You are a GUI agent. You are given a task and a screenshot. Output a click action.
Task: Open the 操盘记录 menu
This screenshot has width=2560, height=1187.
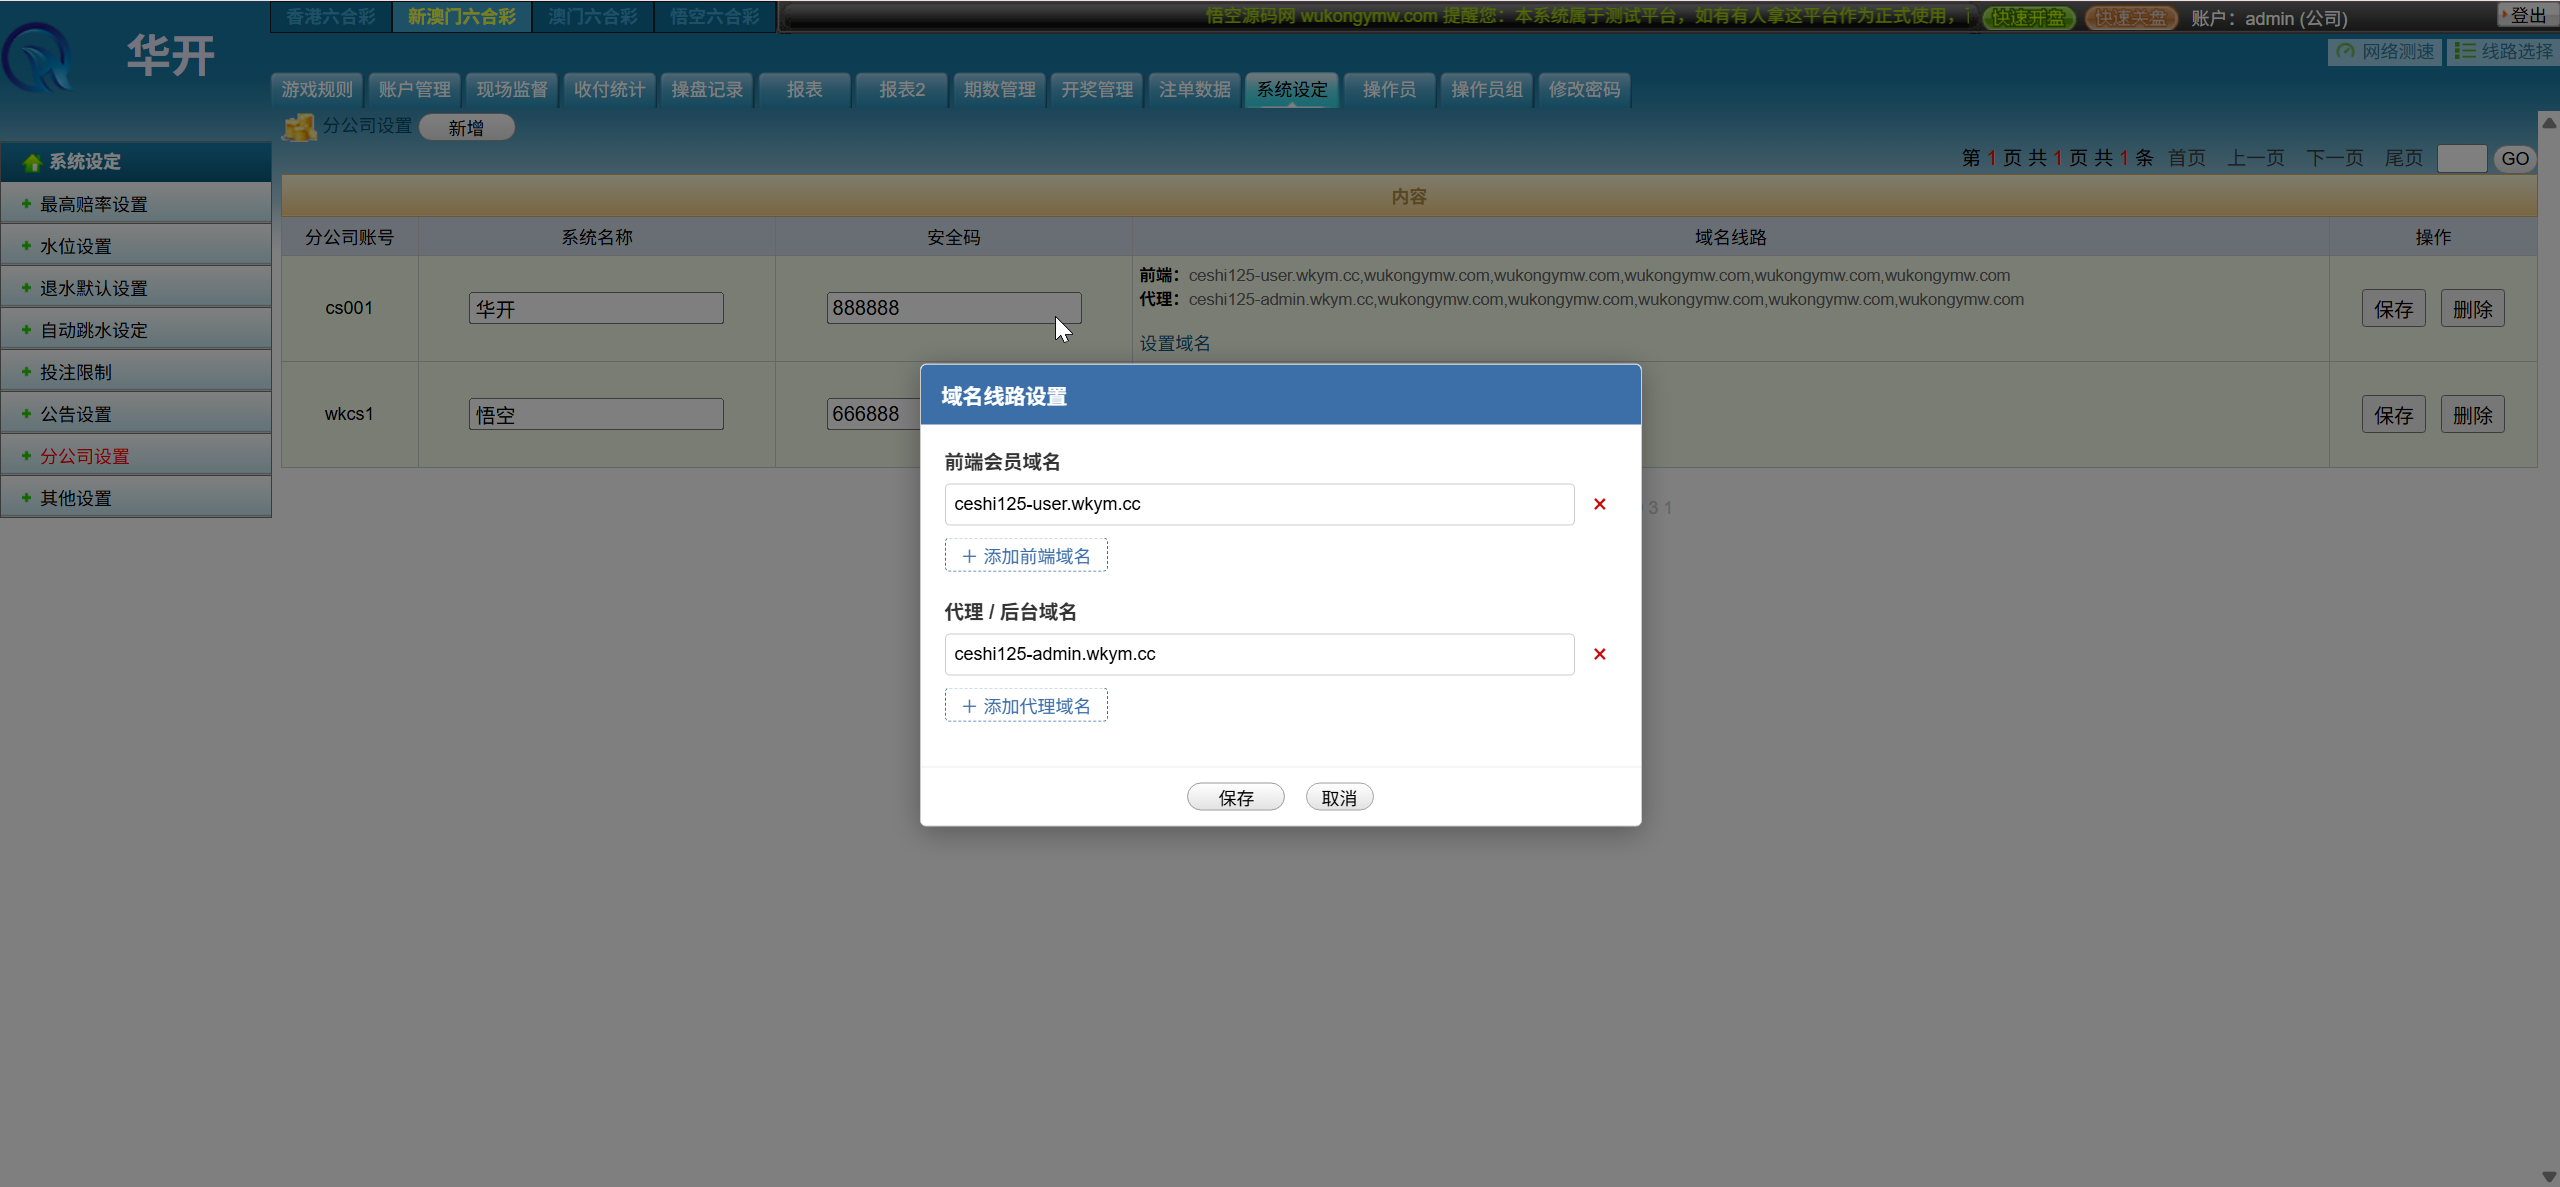tap(707, 90)
